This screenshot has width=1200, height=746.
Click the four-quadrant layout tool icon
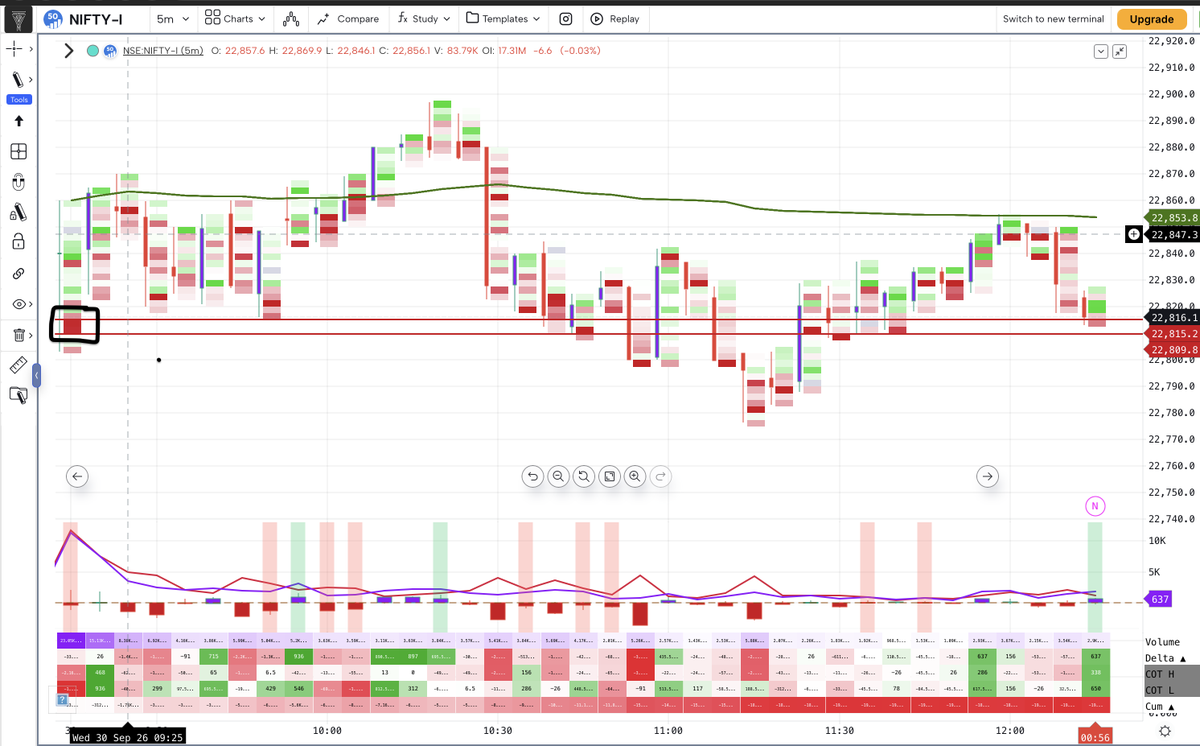click(x=18, y=152)
